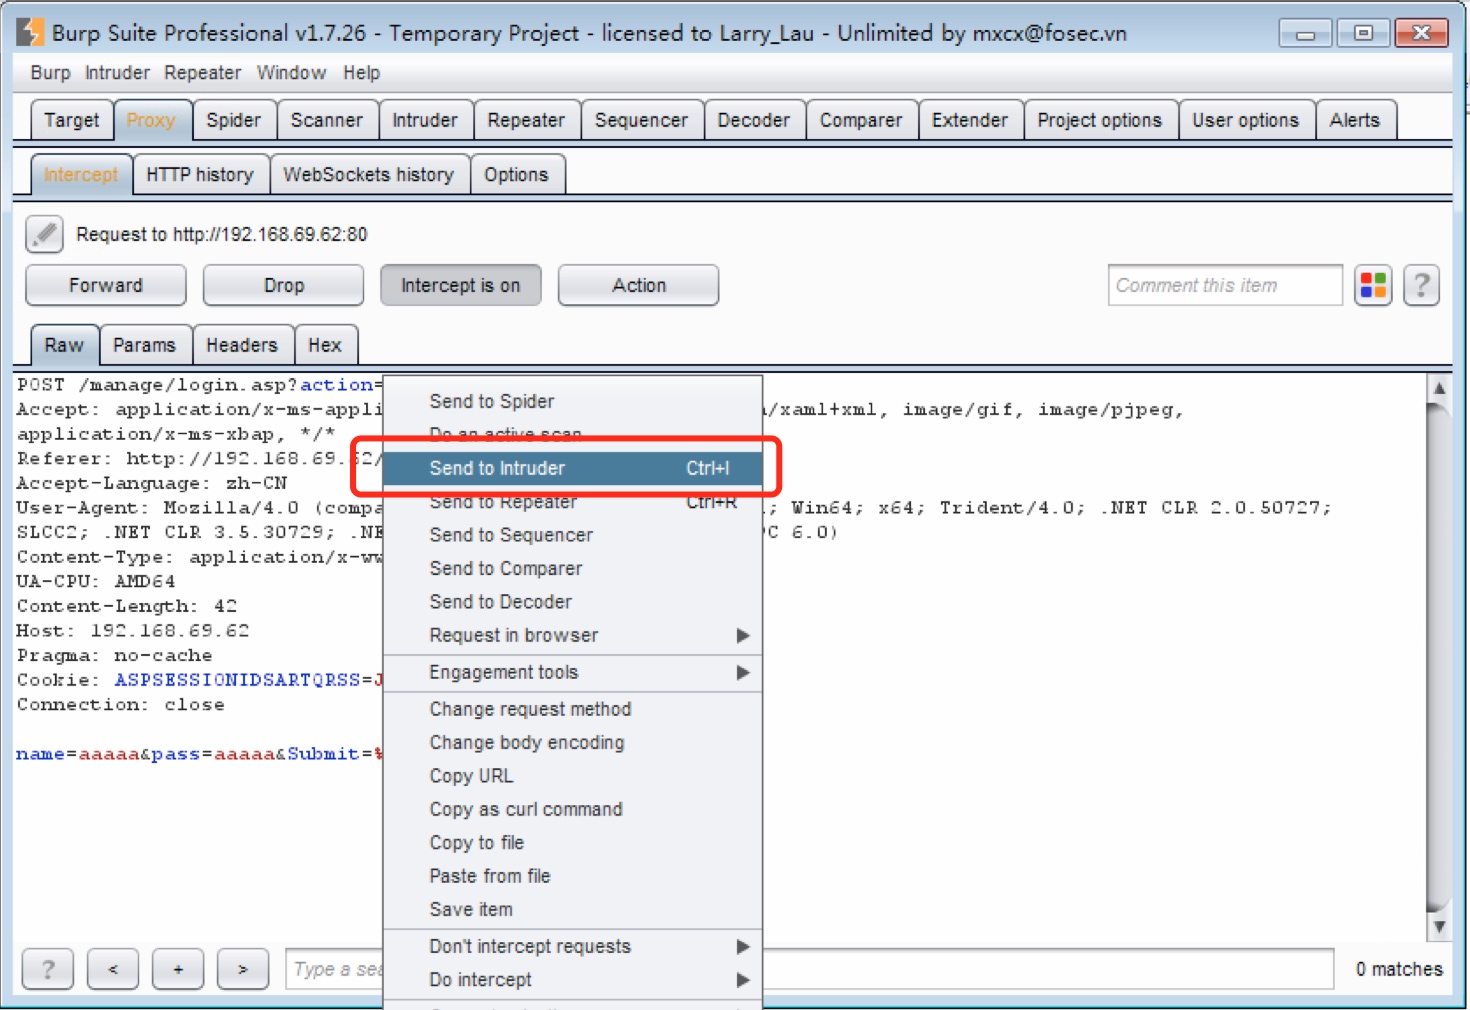Open the Action dropdown button

pos(638,285)
